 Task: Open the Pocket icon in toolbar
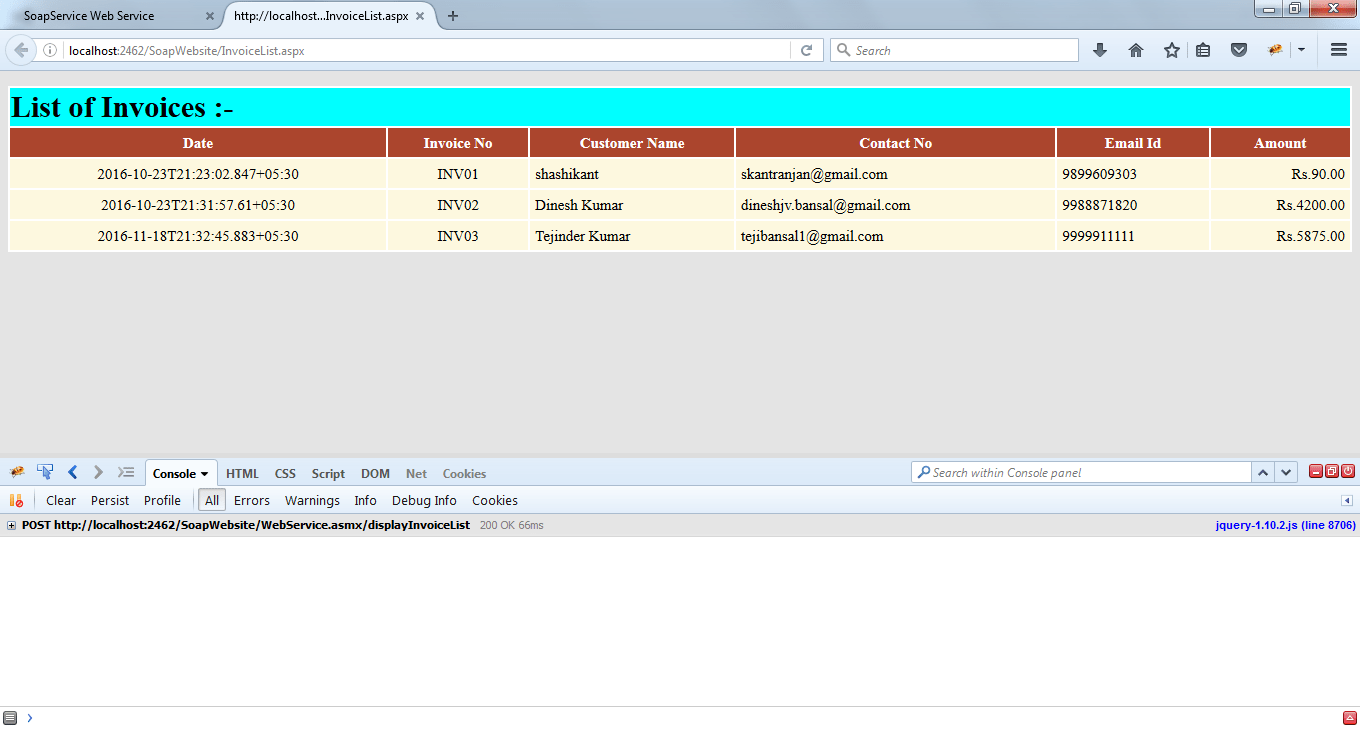tap(1239, 50)
